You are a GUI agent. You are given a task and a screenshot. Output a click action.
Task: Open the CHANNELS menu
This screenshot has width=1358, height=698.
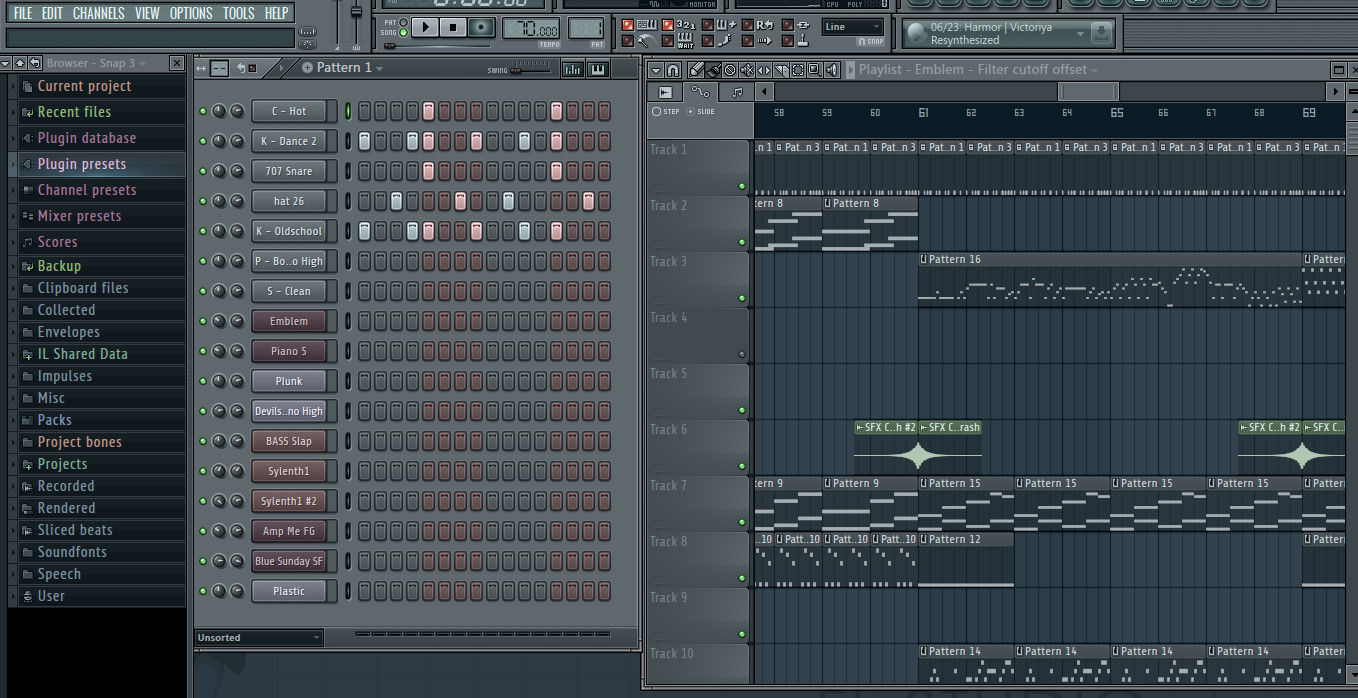tap(99, 13)
